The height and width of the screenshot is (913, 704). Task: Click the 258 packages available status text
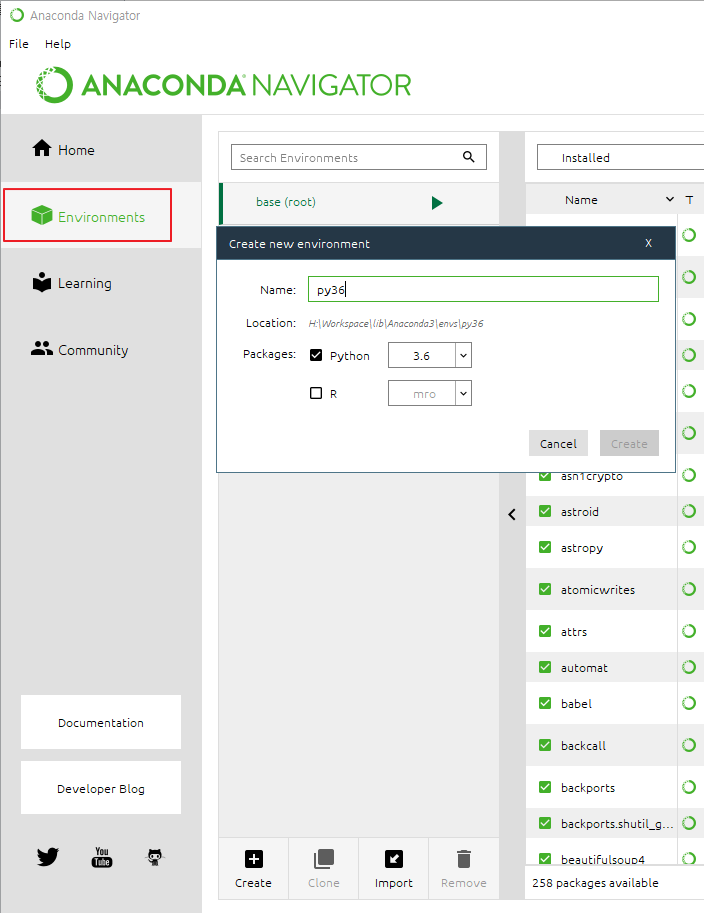[x=595, y=883]
